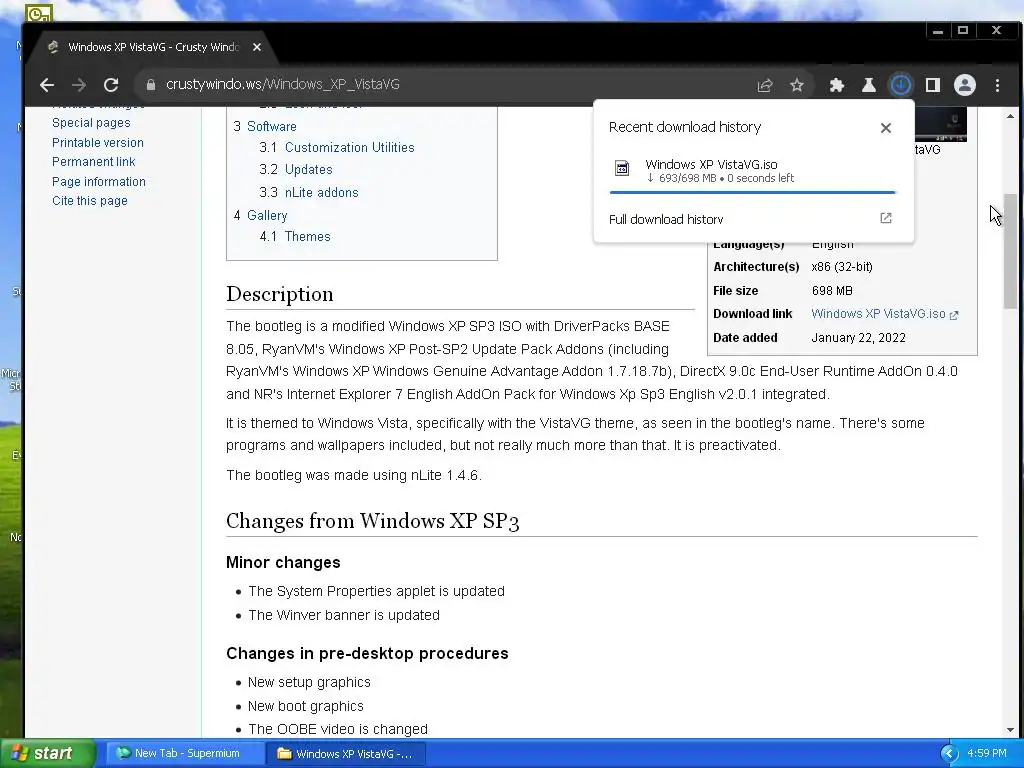
Task: Click the 698 MB file size value
Action: click(832, 291)
